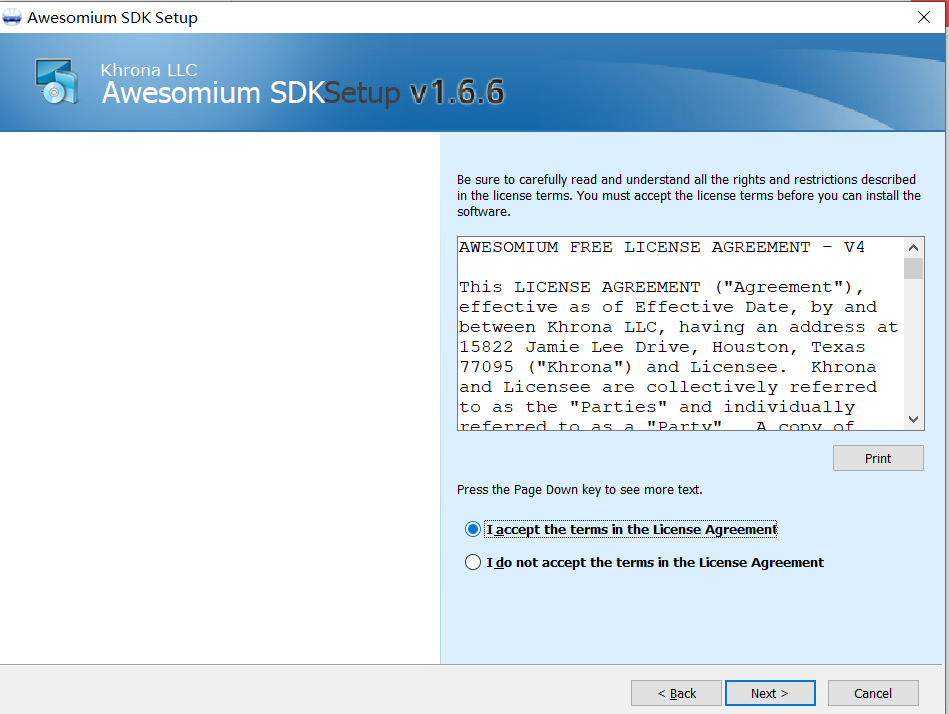Click the 'Khrona LLC' banner text

(149, 70)
